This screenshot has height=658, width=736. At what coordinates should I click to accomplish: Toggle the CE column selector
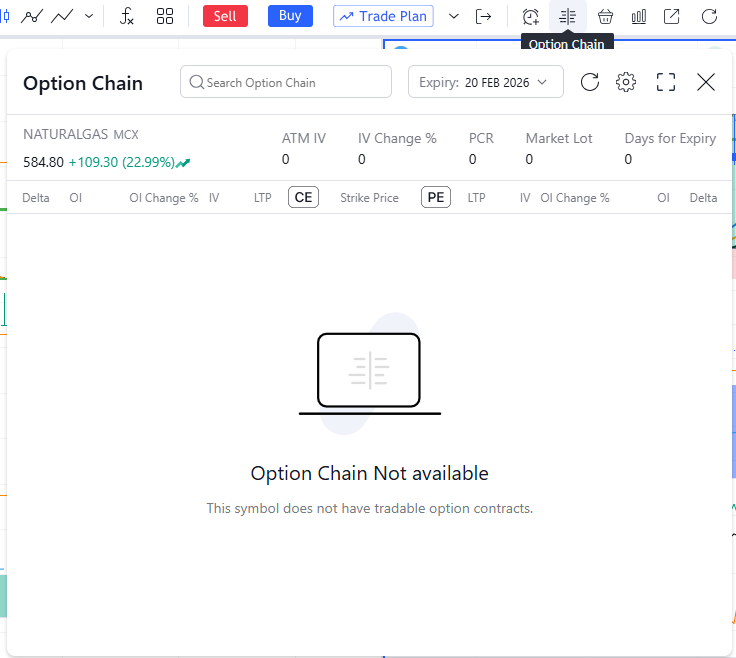303,197
